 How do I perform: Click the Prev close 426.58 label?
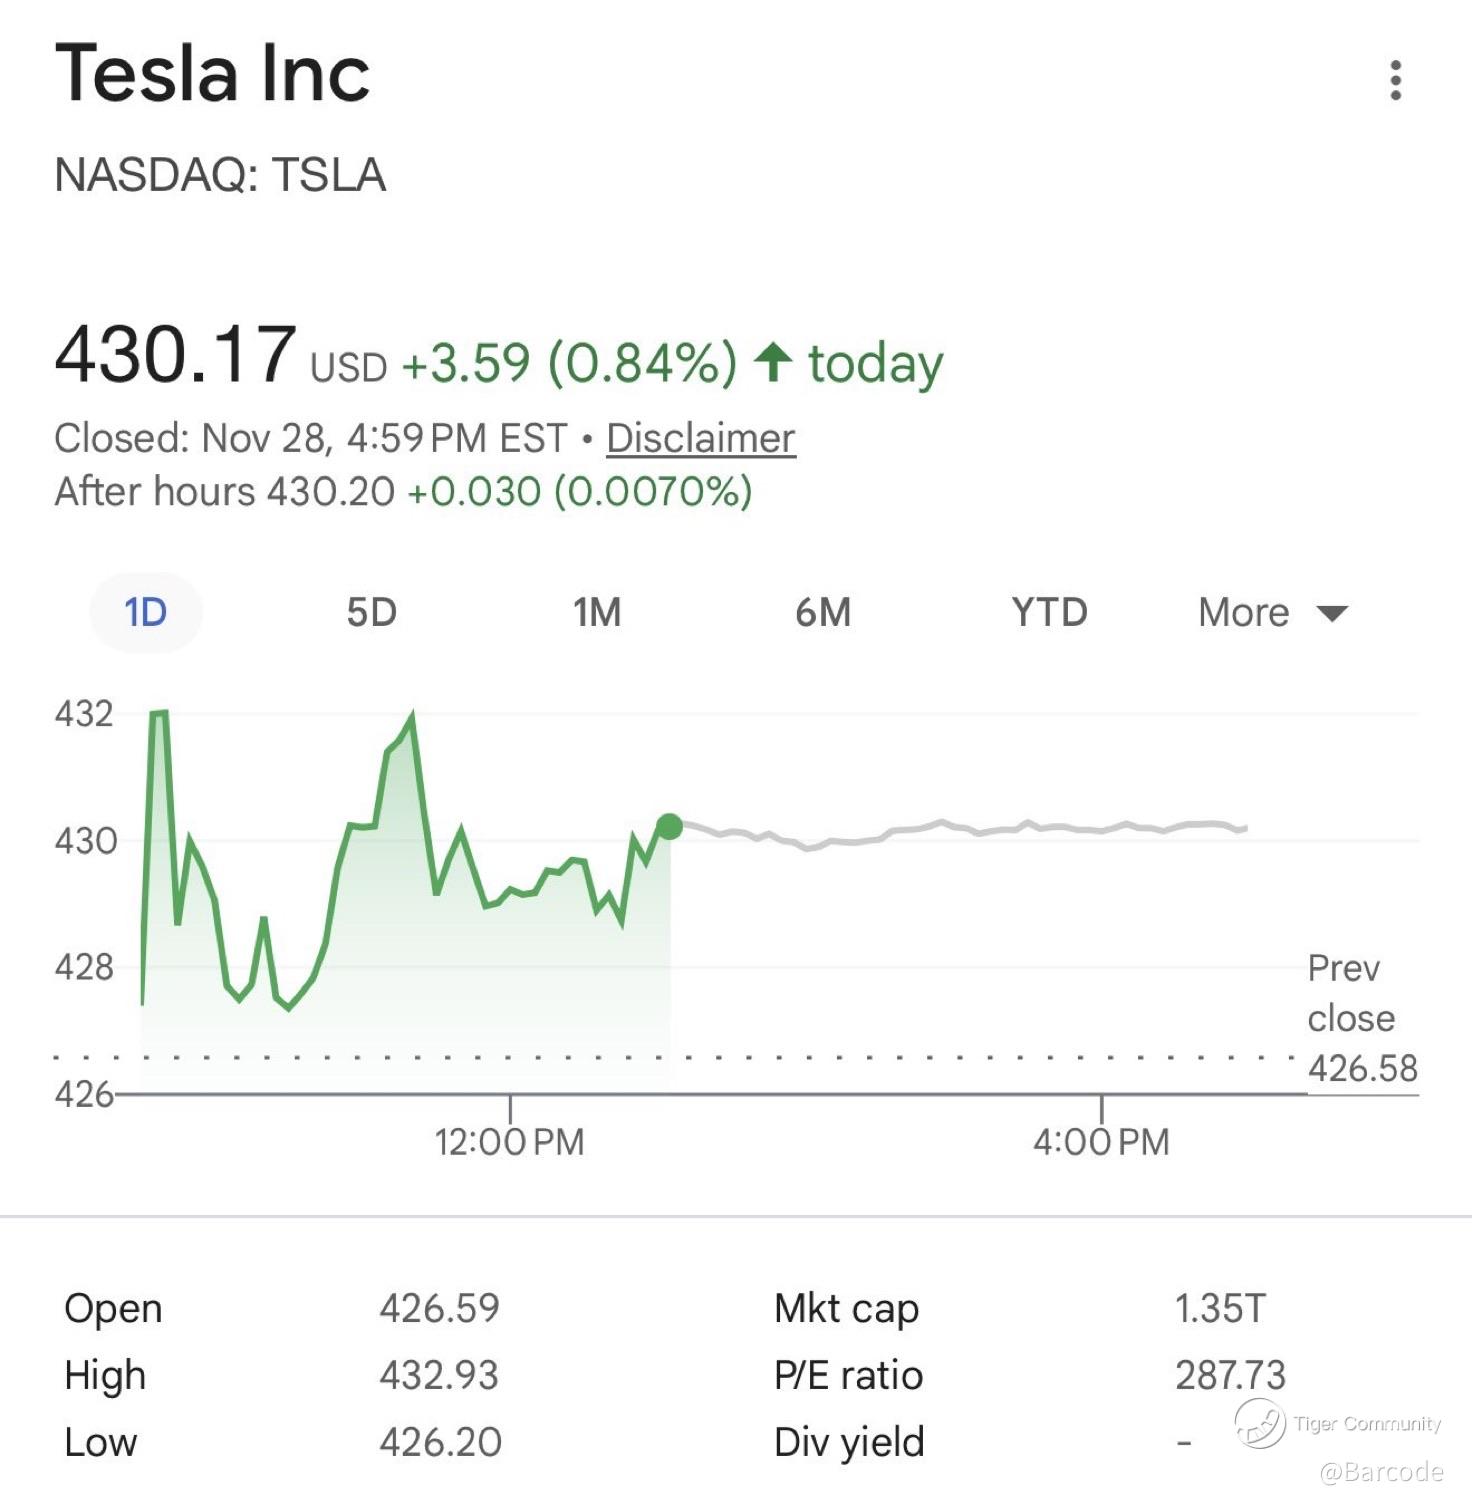tap(1361, 1018)
